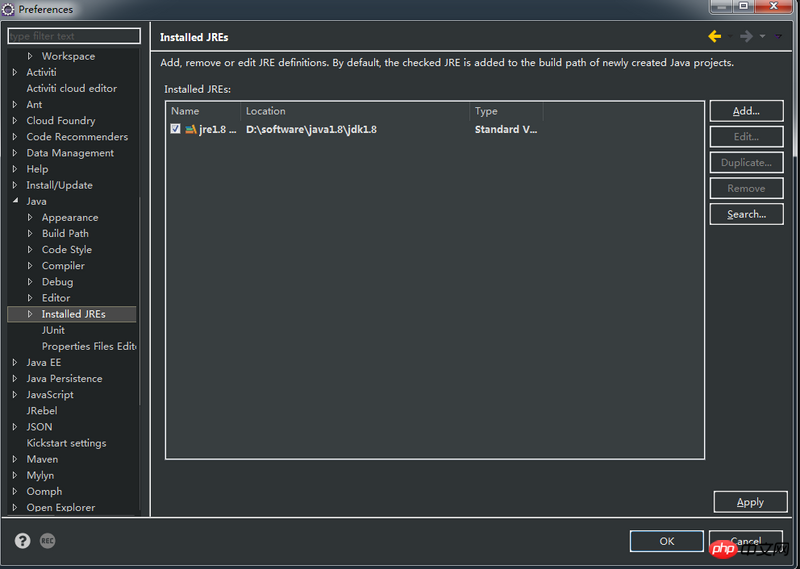Select the jre1.8 name cell
800x569 pixels.
coord(217,129)
